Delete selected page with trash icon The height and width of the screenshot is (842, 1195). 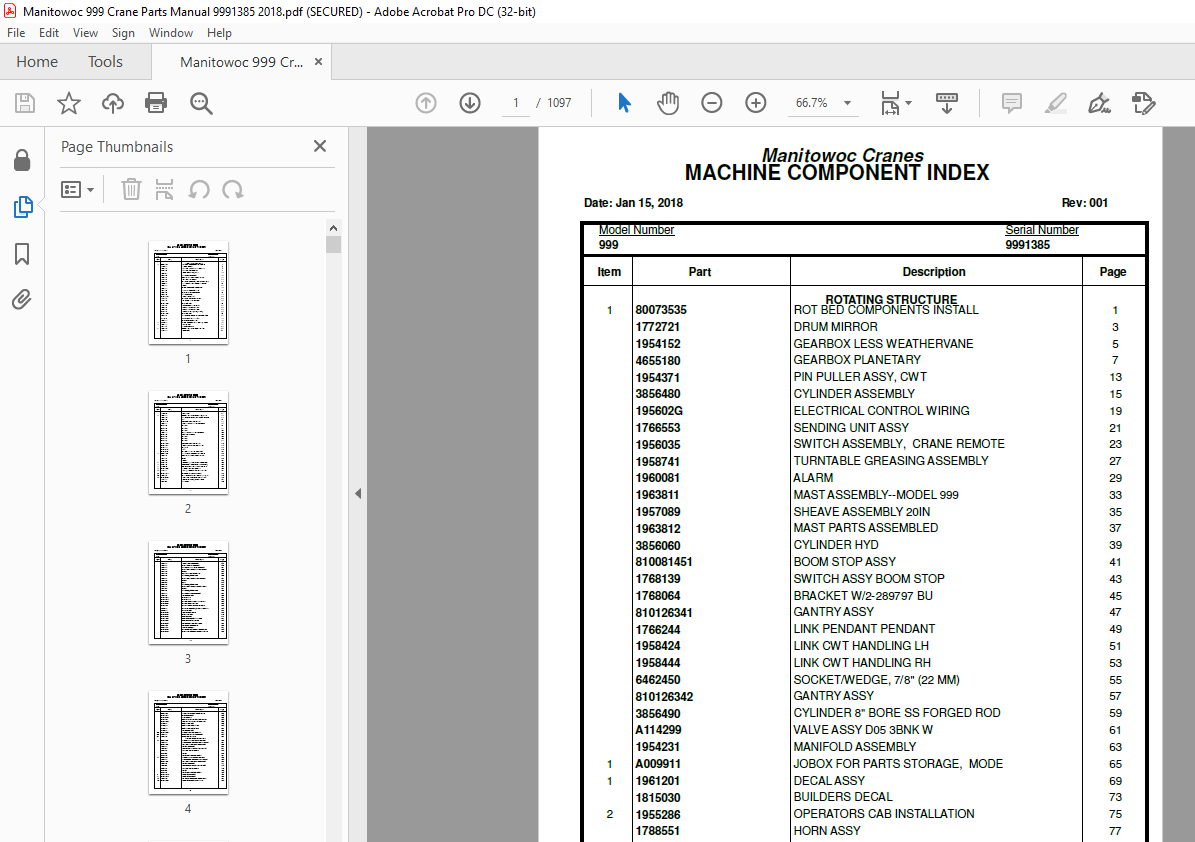(131, 189)
